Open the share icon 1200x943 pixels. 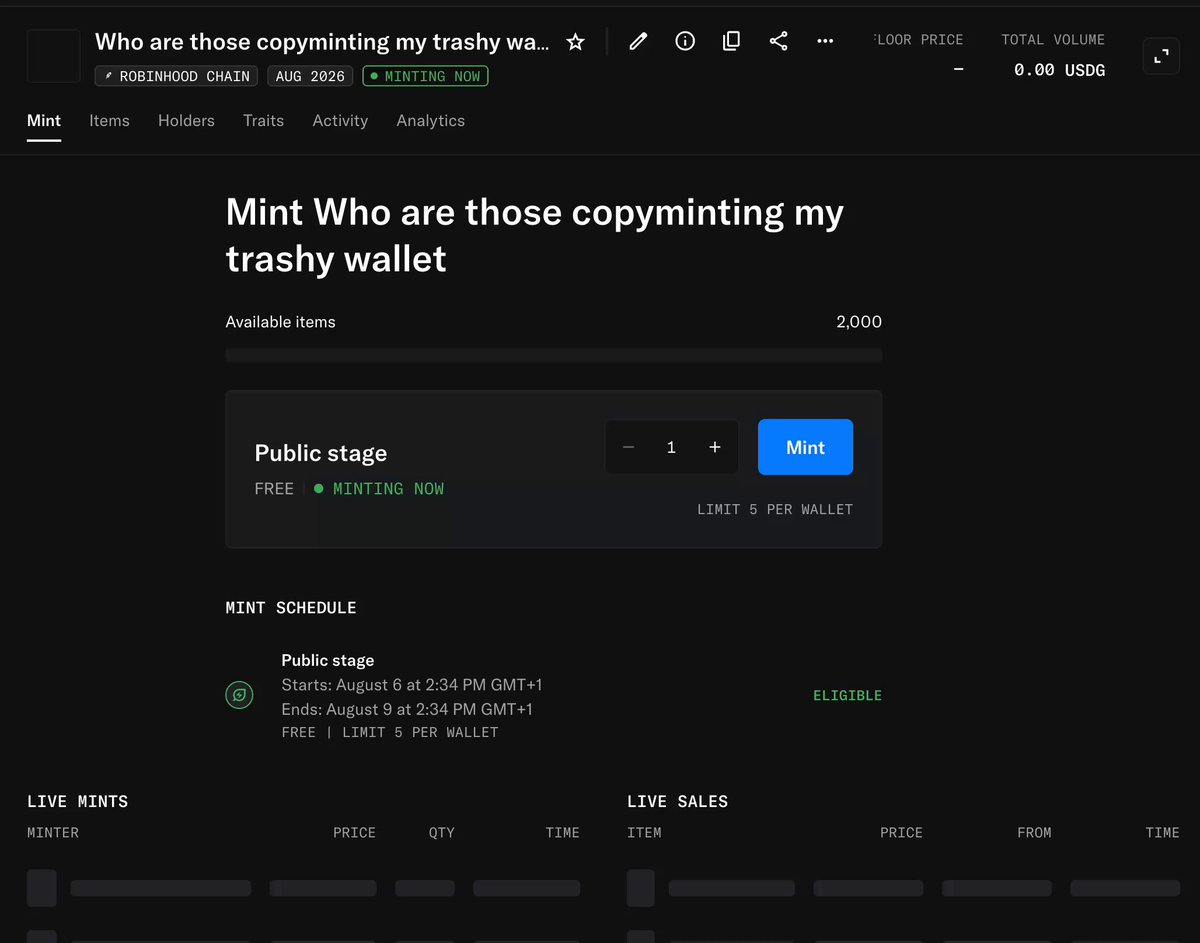[779, 41]
